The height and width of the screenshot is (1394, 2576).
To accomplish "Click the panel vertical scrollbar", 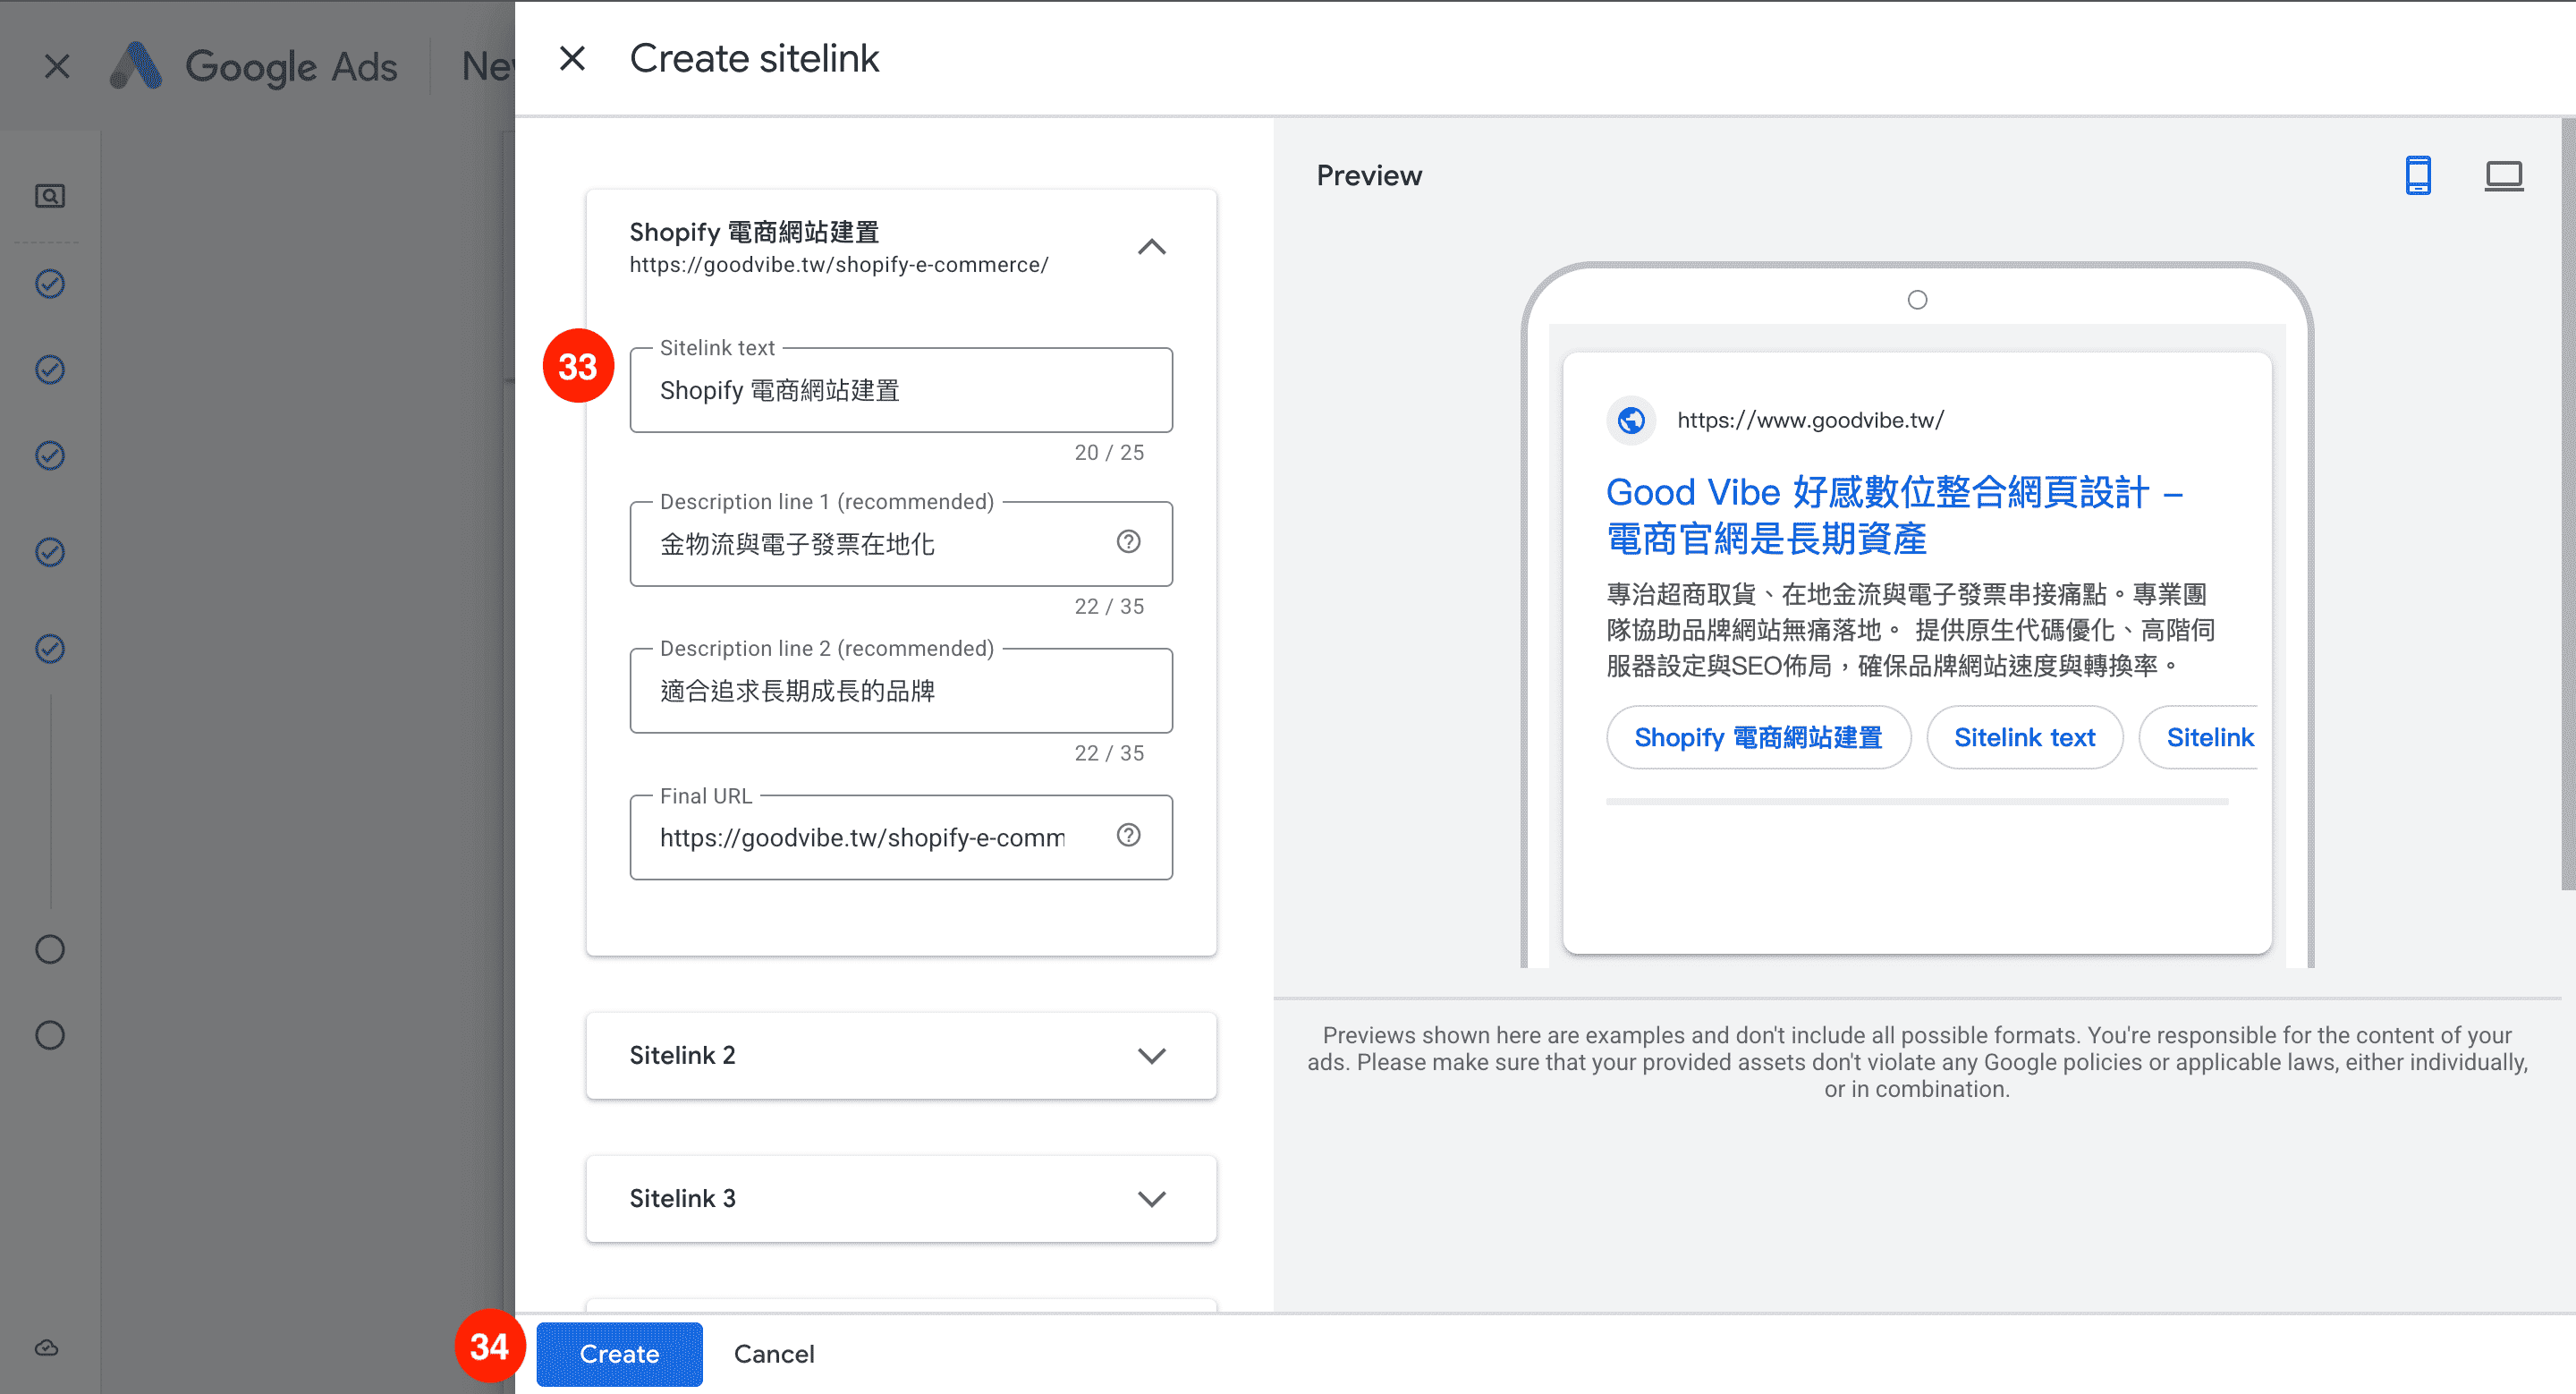I will [x=2567, y=504].
